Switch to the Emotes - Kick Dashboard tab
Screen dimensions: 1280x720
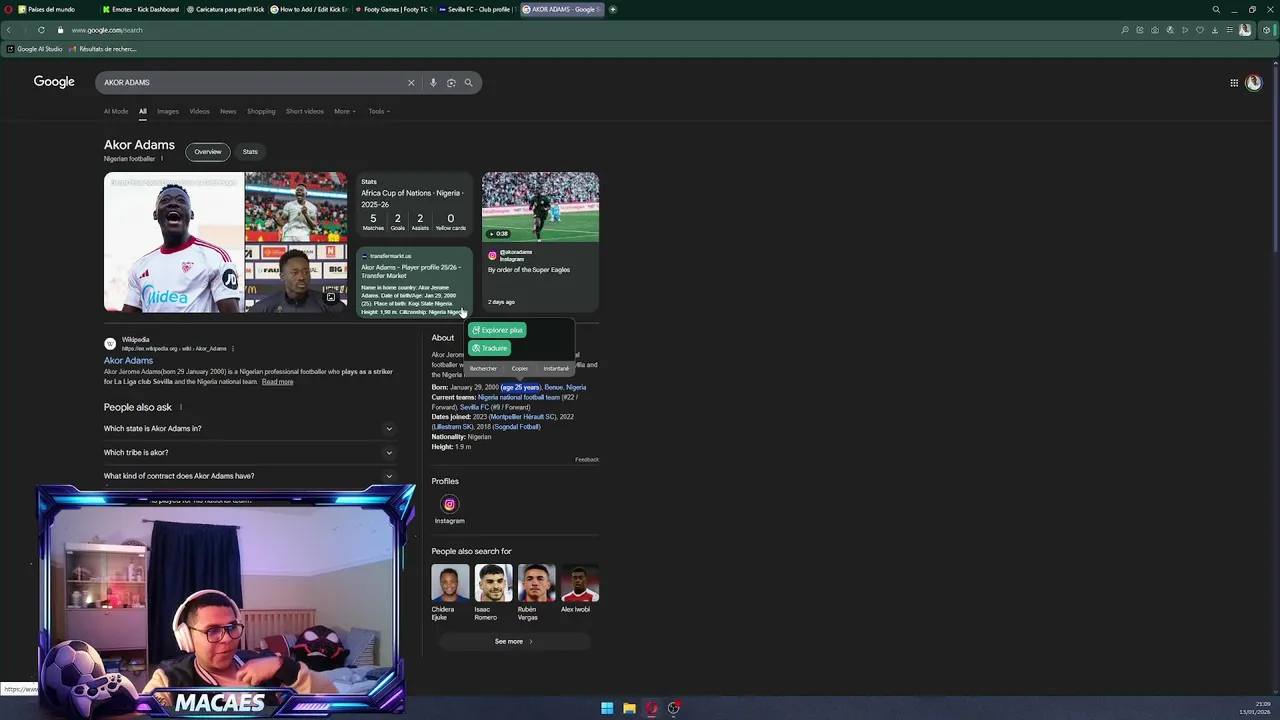(x=140, y=9)
